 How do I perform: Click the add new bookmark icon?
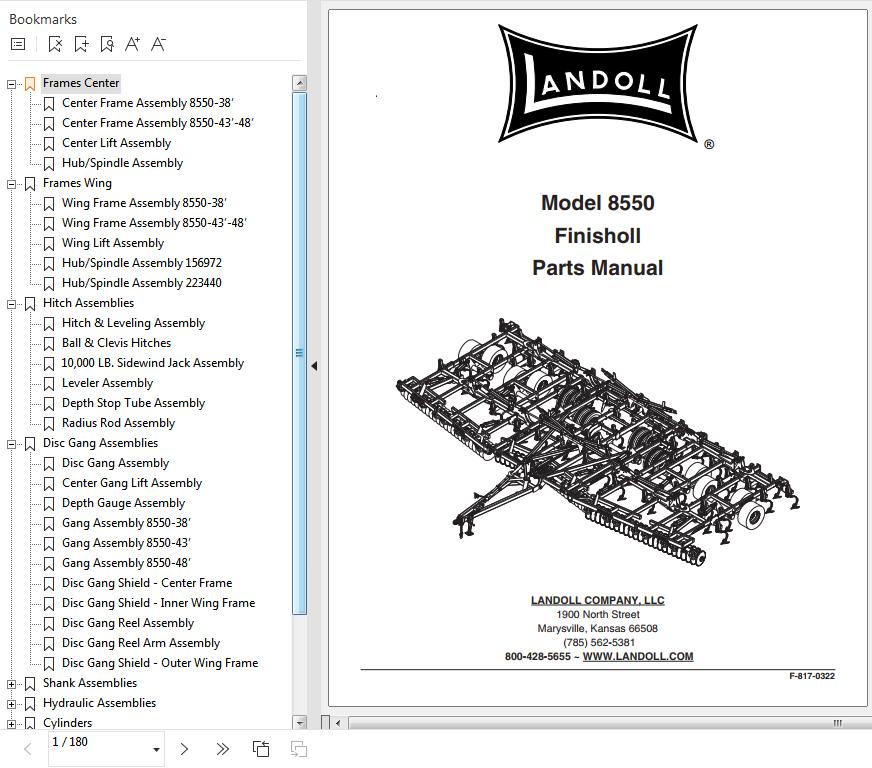pyautogui.click(x=81, y=44)
